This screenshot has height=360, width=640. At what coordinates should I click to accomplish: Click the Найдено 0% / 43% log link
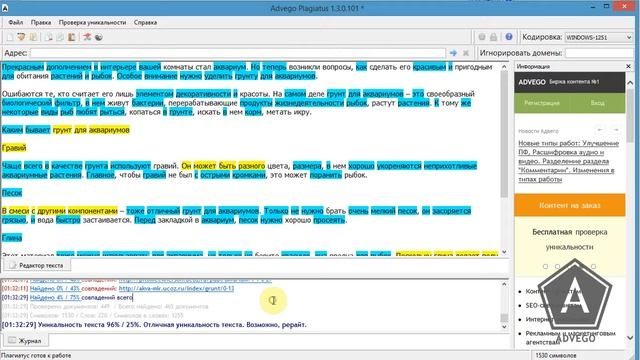coord(55,289)
